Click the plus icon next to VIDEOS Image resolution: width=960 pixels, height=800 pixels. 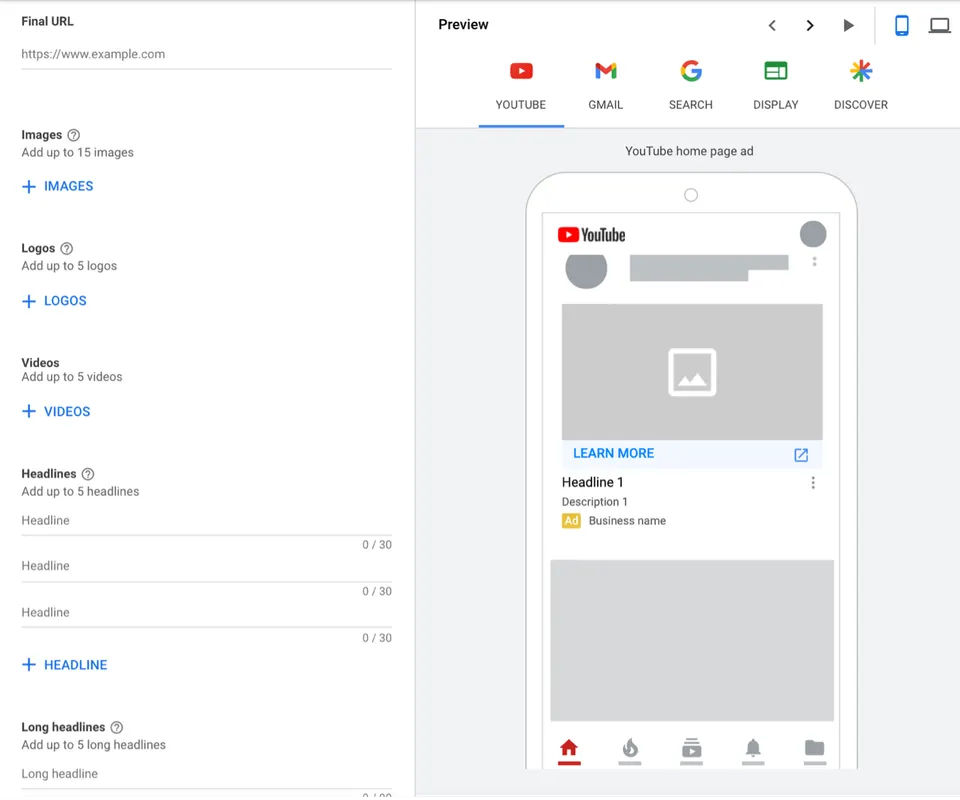pos(29,411)
